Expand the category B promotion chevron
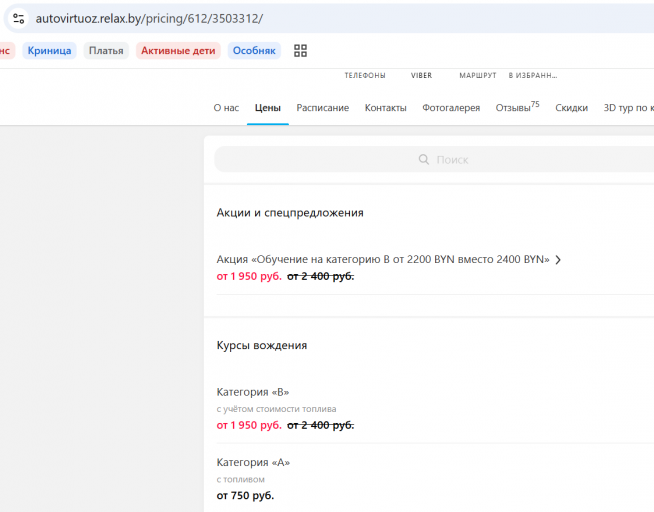This screenshot has width=654, height=512. 558,260
